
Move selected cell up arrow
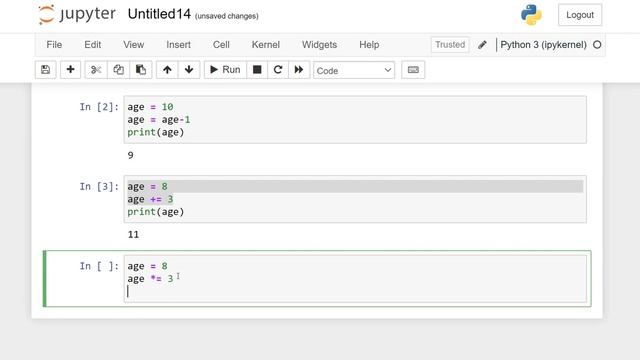167,70
